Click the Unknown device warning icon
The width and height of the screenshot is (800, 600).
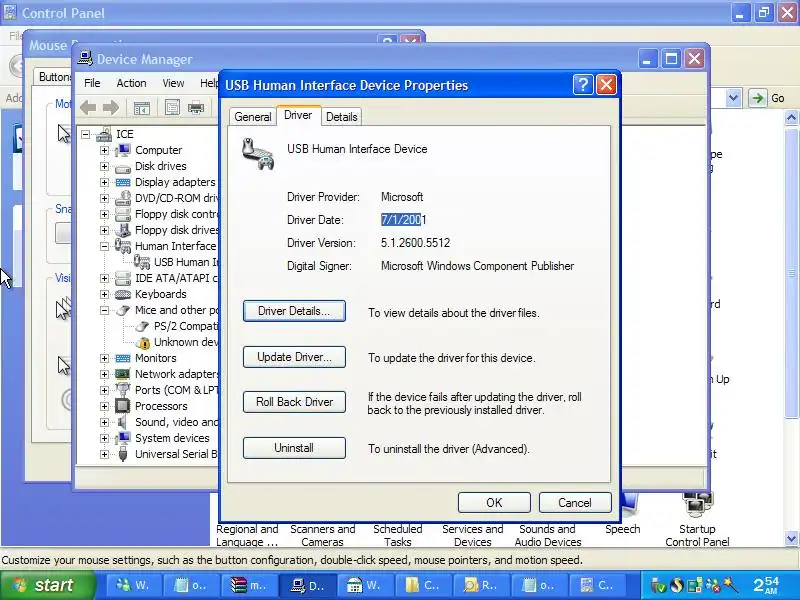point(143,342)
